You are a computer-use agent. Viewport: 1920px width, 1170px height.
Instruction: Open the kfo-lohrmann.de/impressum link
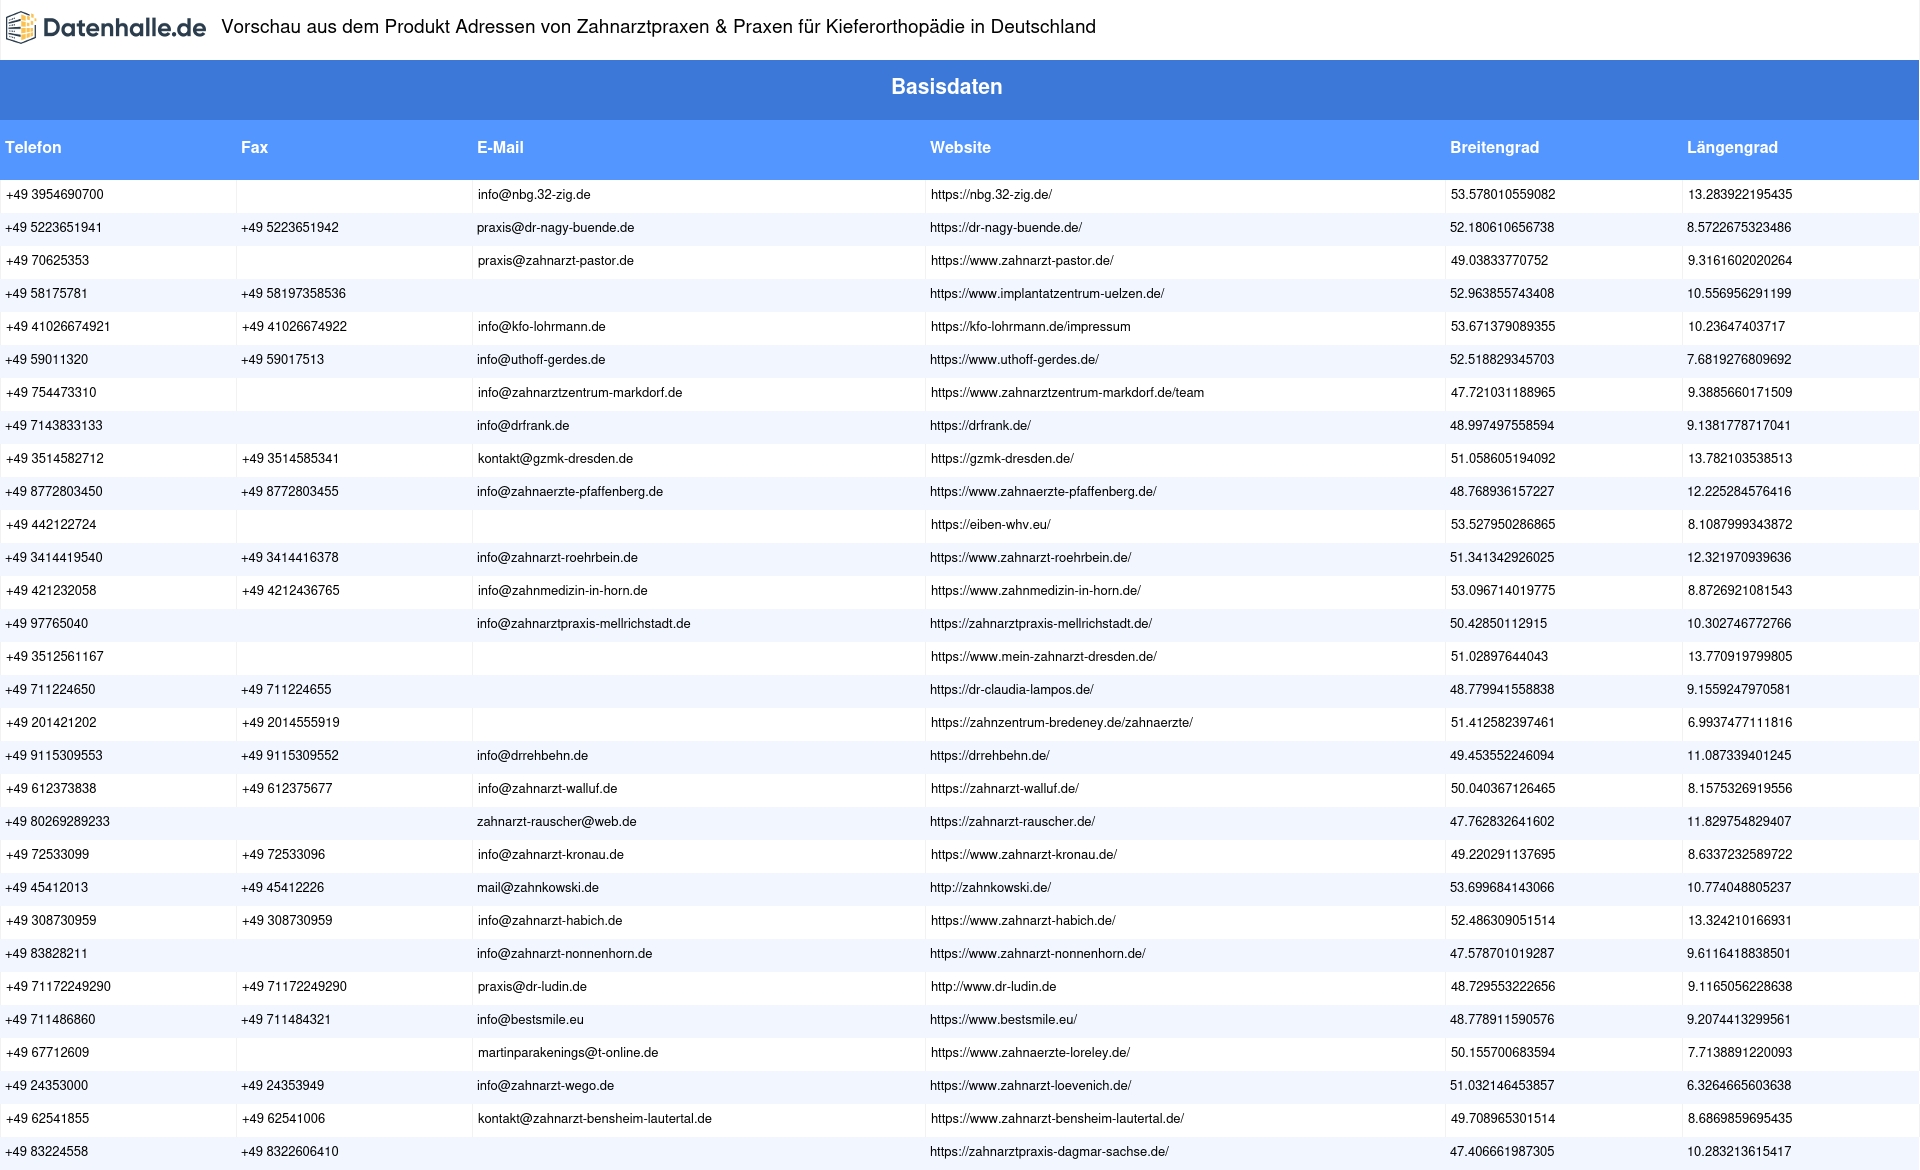click(x=1031, y=327)
